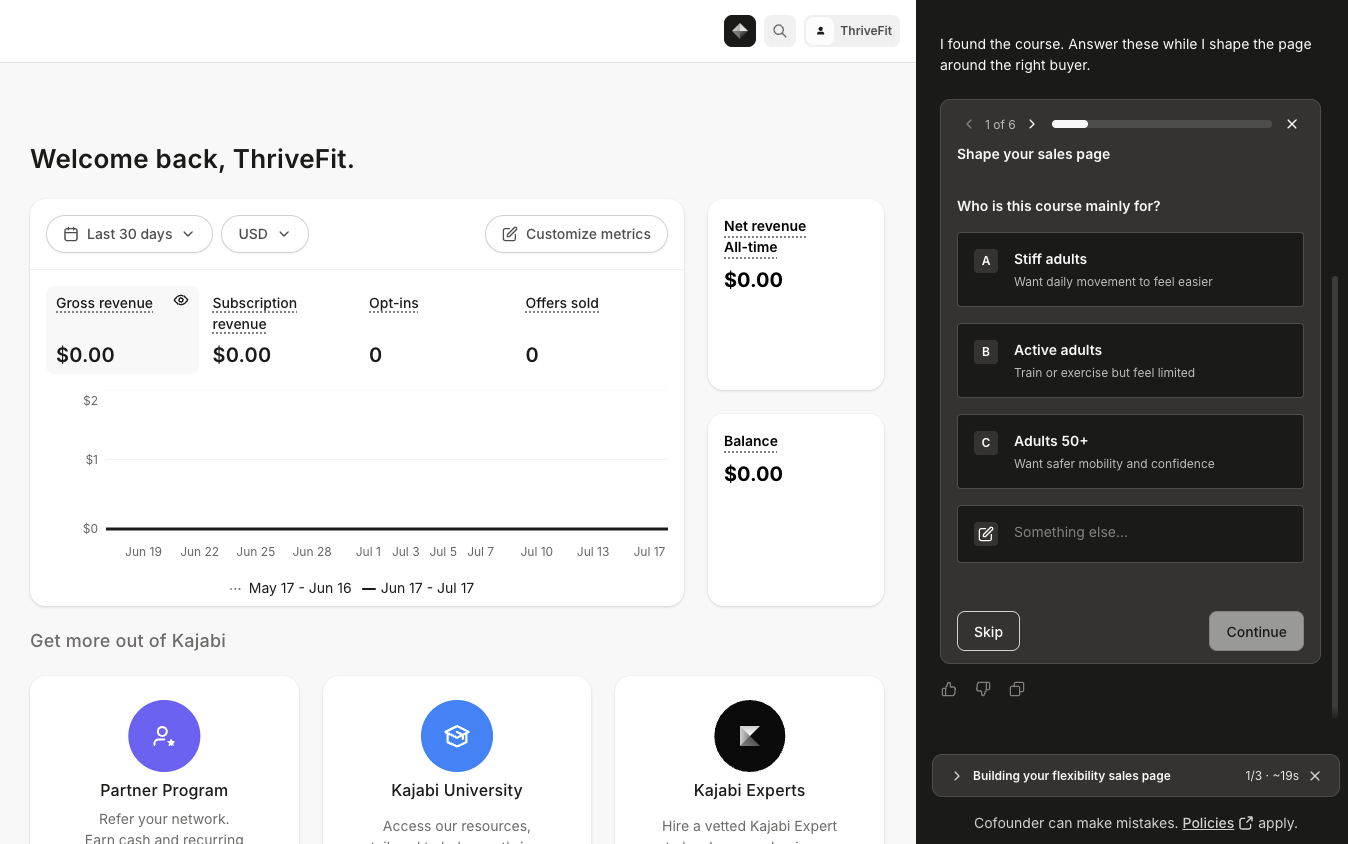This screenshot has width=1348, height=844.
Task: Click the Skip button
Action: point(988,631)
